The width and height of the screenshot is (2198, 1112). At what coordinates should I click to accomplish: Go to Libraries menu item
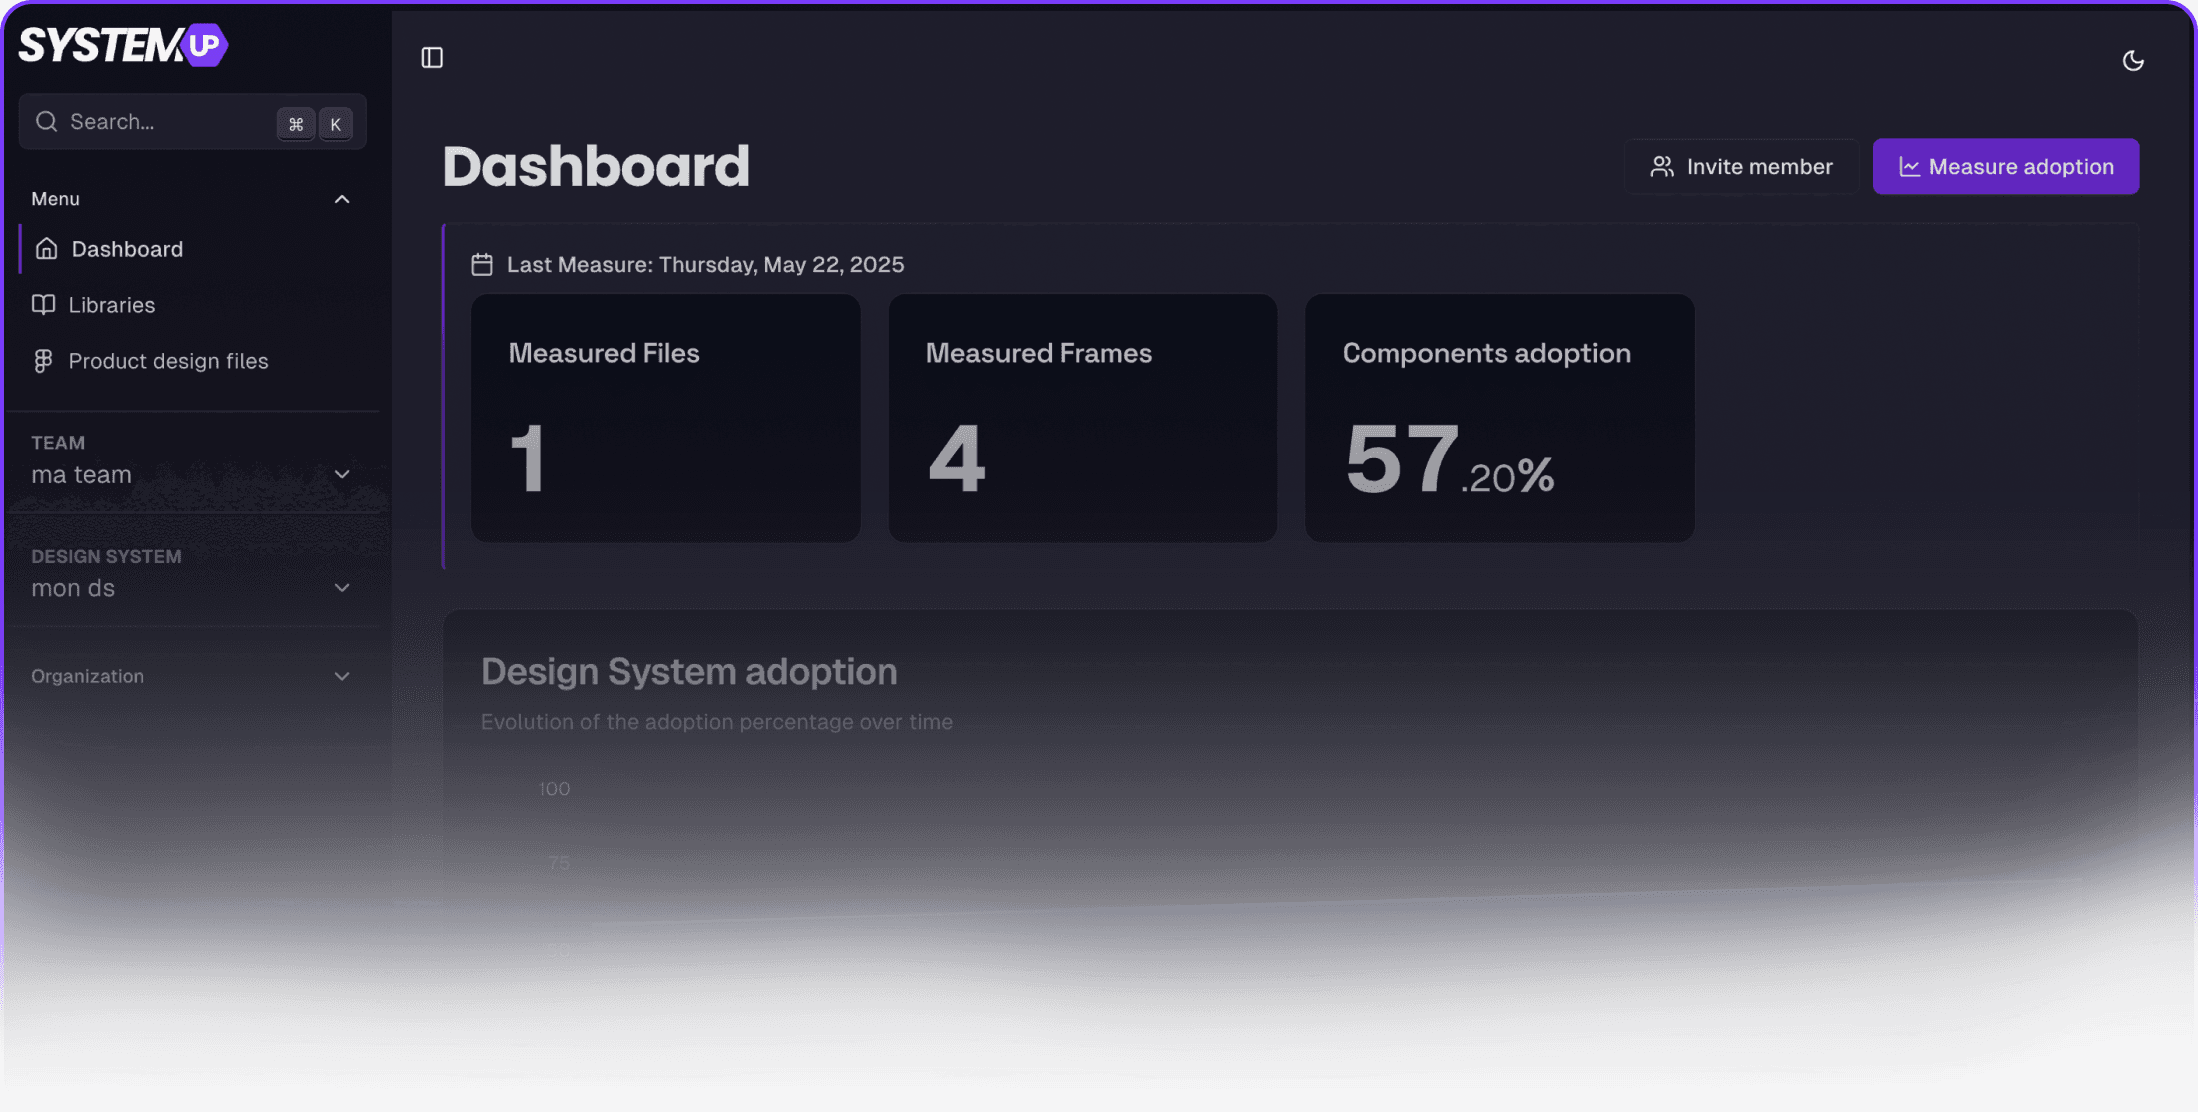[112, 305]
